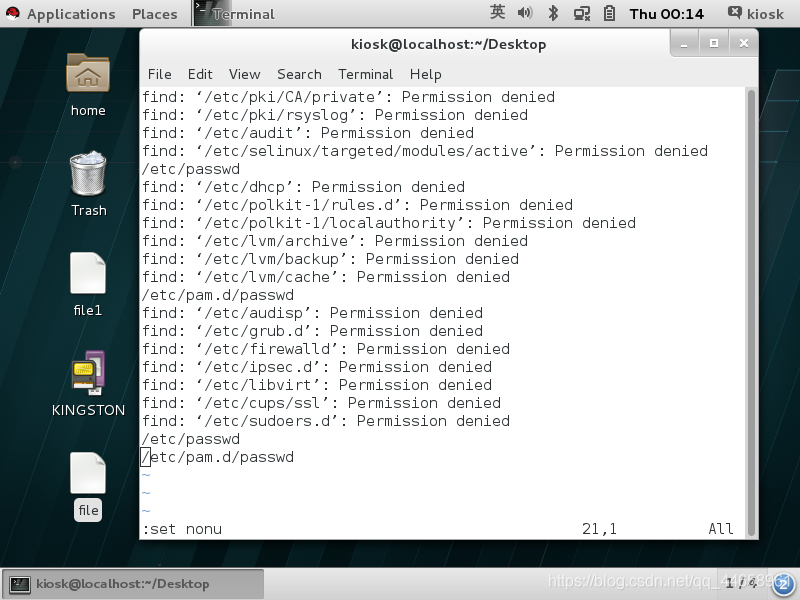Viewport: 800px width, 600px height.
Task: Click the 'All' scroll indicator in status line
Action: (x=720, y=529)
